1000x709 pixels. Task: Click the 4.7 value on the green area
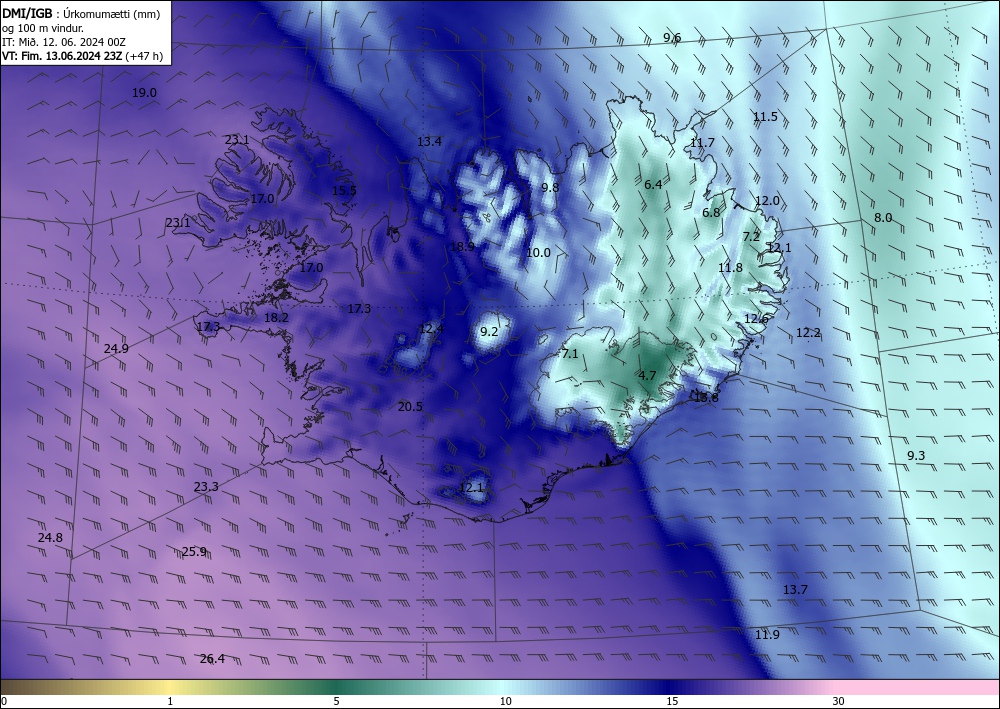(x=647, y=376)
